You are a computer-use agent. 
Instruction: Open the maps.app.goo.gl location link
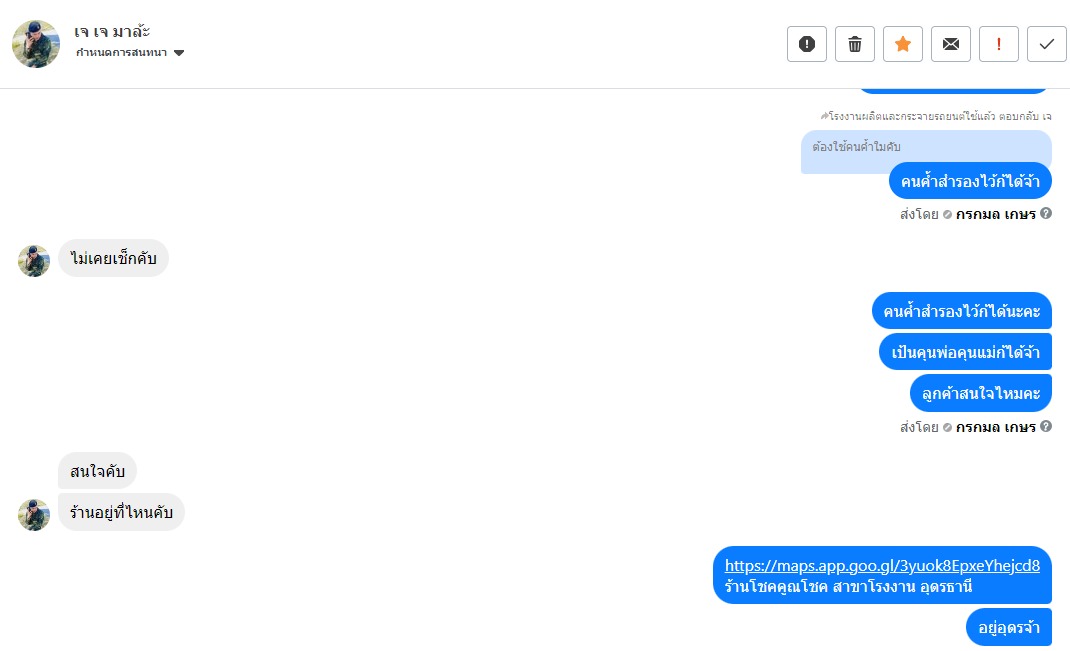pos(882,566)
